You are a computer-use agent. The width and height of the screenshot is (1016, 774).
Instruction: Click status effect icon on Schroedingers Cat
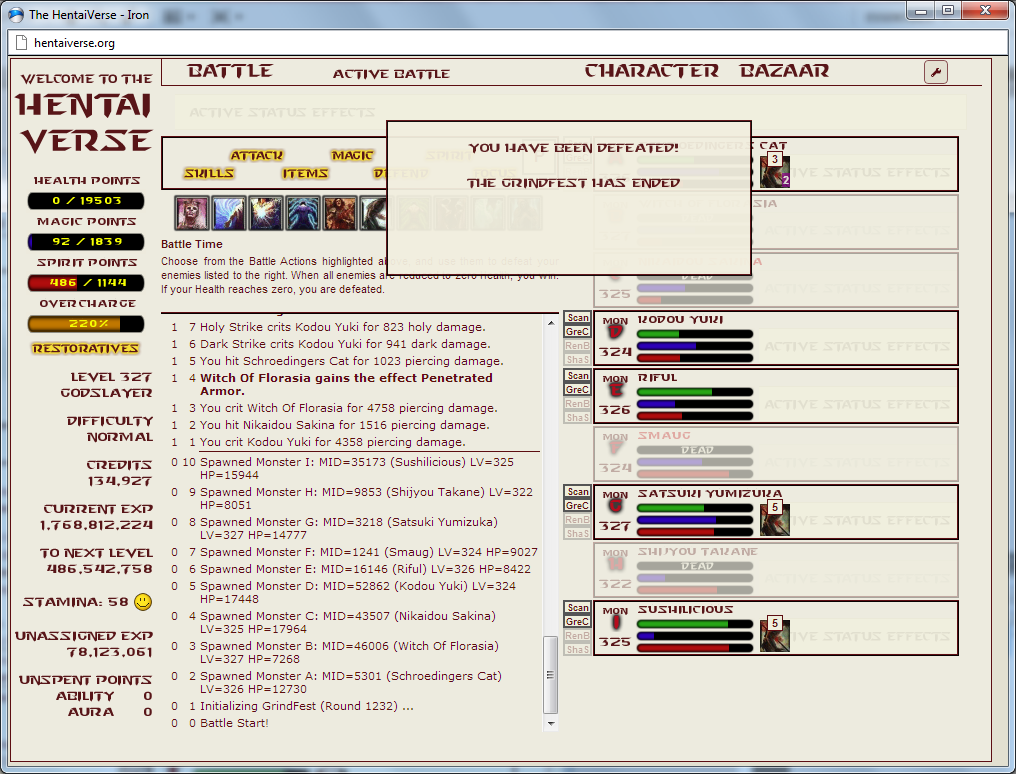coord(775,170)
